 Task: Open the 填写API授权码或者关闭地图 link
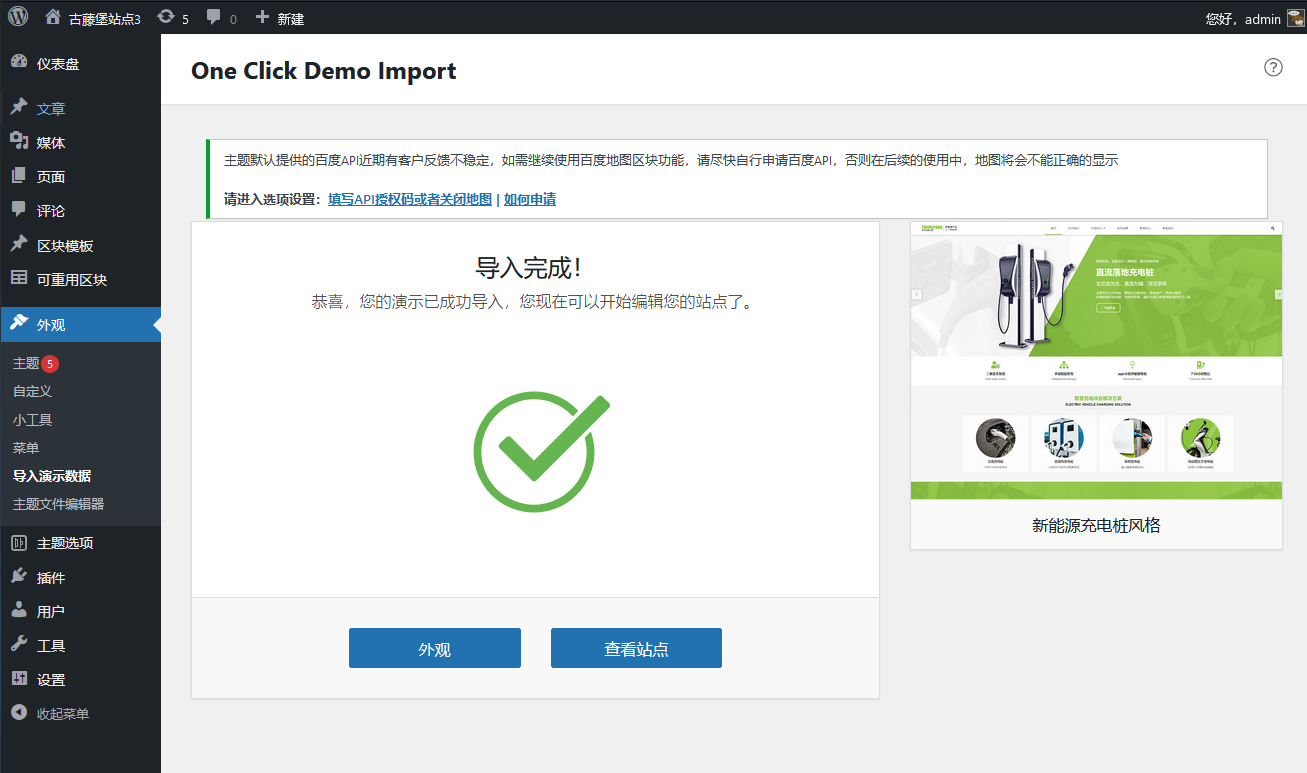pyautogui.click(x=410, y=199)
